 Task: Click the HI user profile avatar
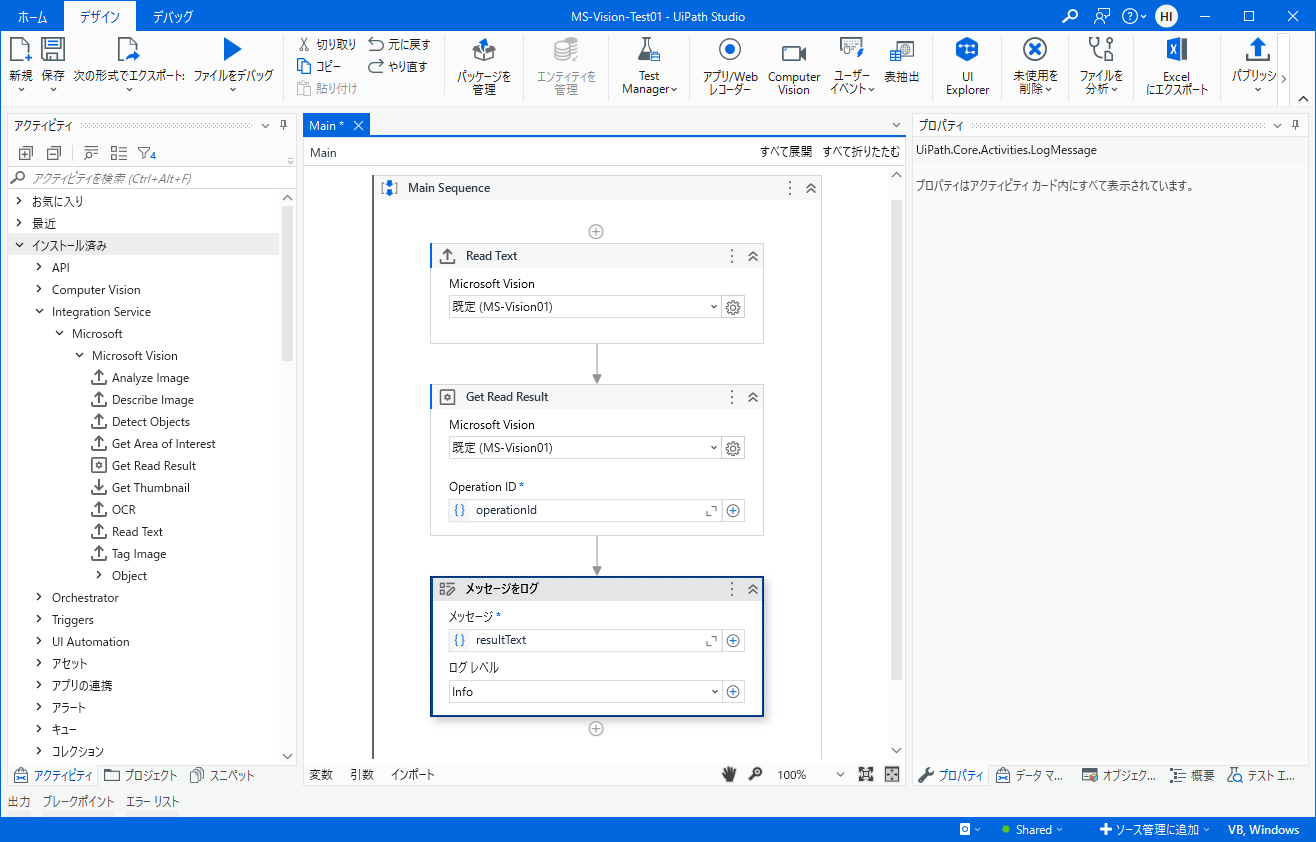point(1166,16)
